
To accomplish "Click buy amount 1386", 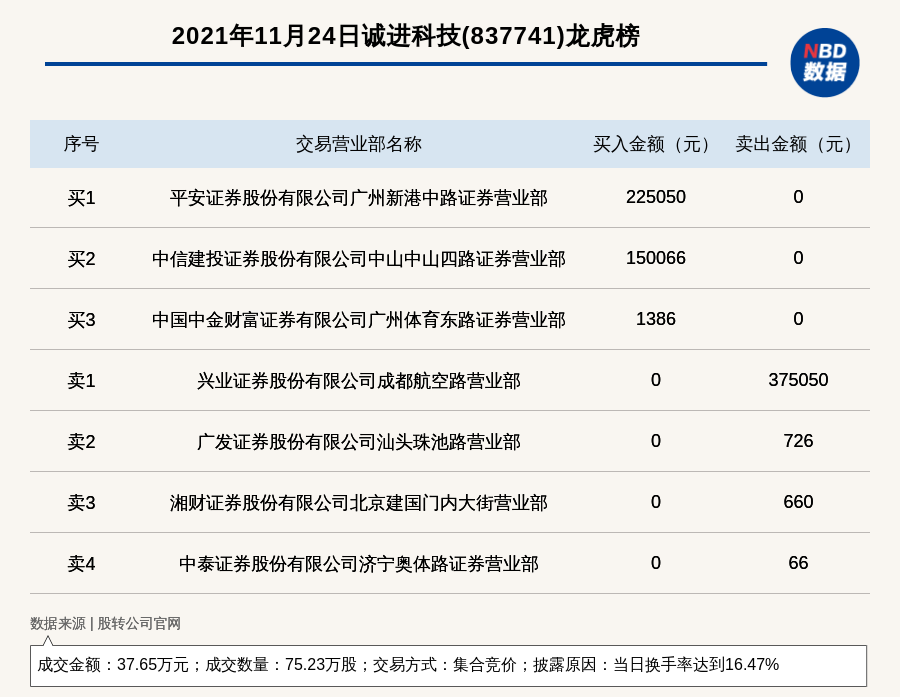I will click(x=655, y=319).
